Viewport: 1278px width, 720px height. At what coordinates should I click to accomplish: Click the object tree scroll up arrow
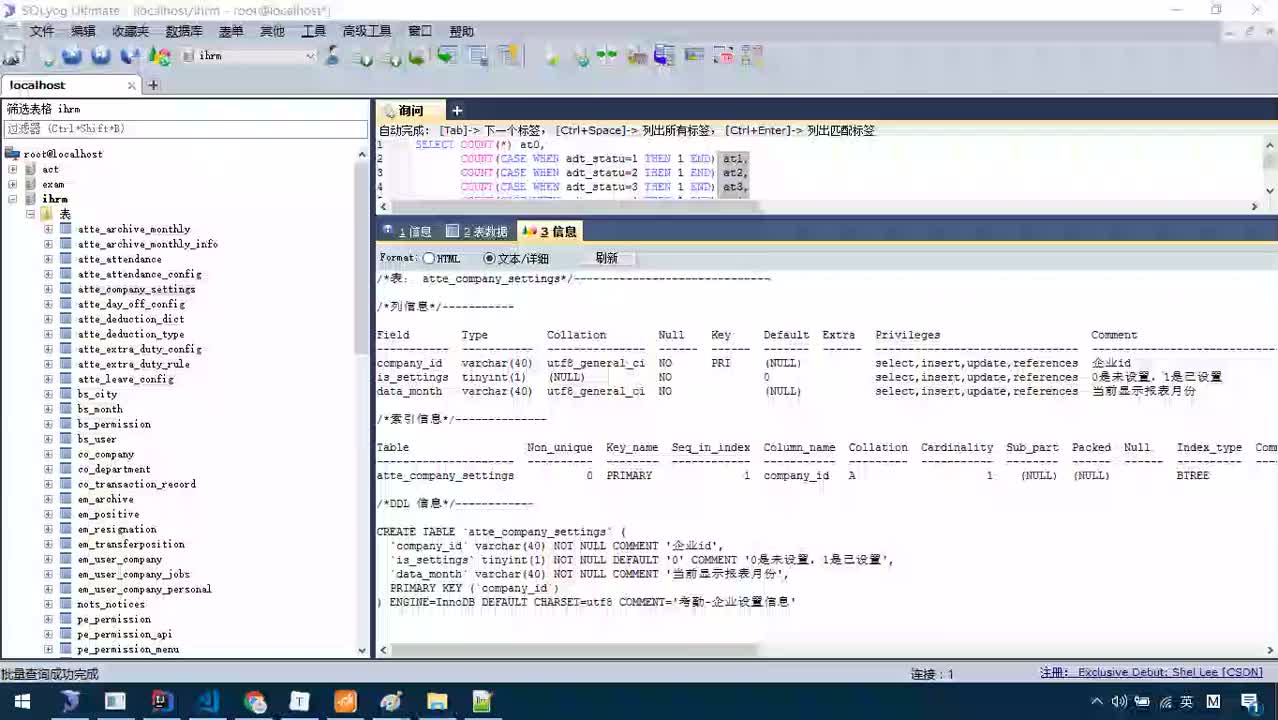[x=362, y=153]
